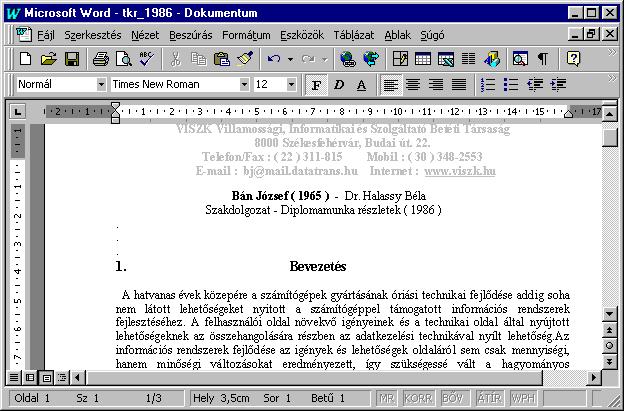This screenshot has height=411, width=624.
Task: Run the ABC spelling check icon
Action: pos(146,59)
